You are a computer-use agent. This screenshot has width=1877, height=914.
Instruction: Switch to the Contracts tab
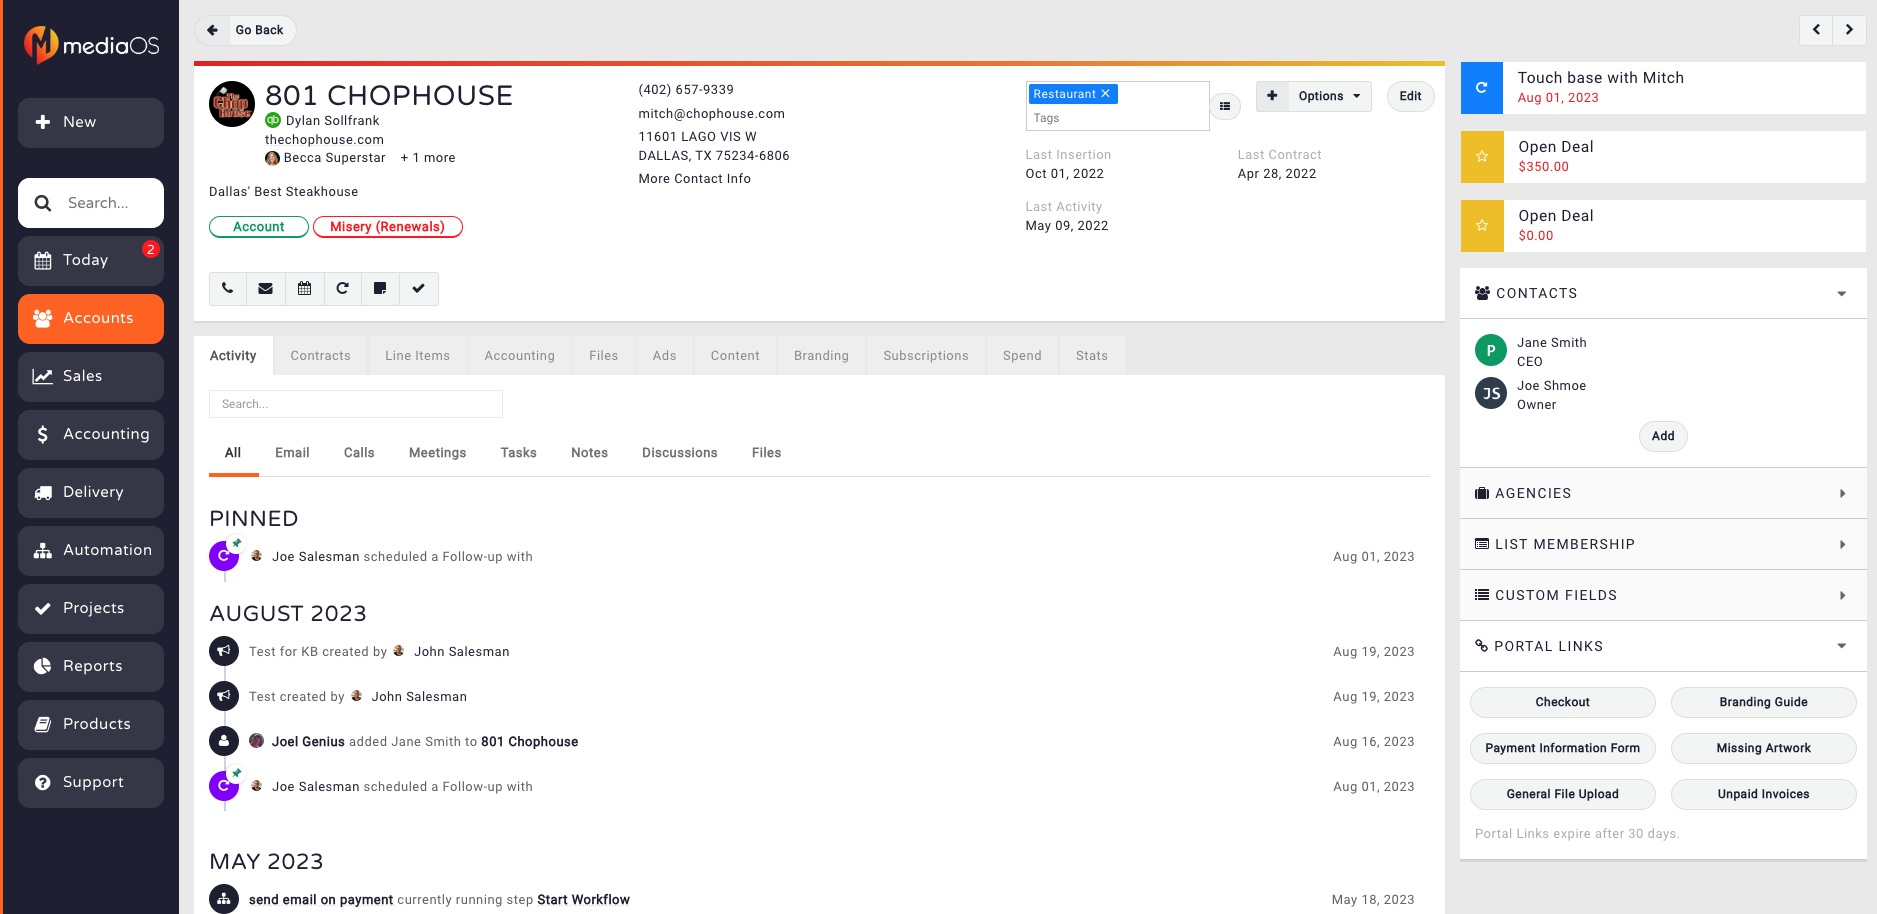click(x=320, y=355)
